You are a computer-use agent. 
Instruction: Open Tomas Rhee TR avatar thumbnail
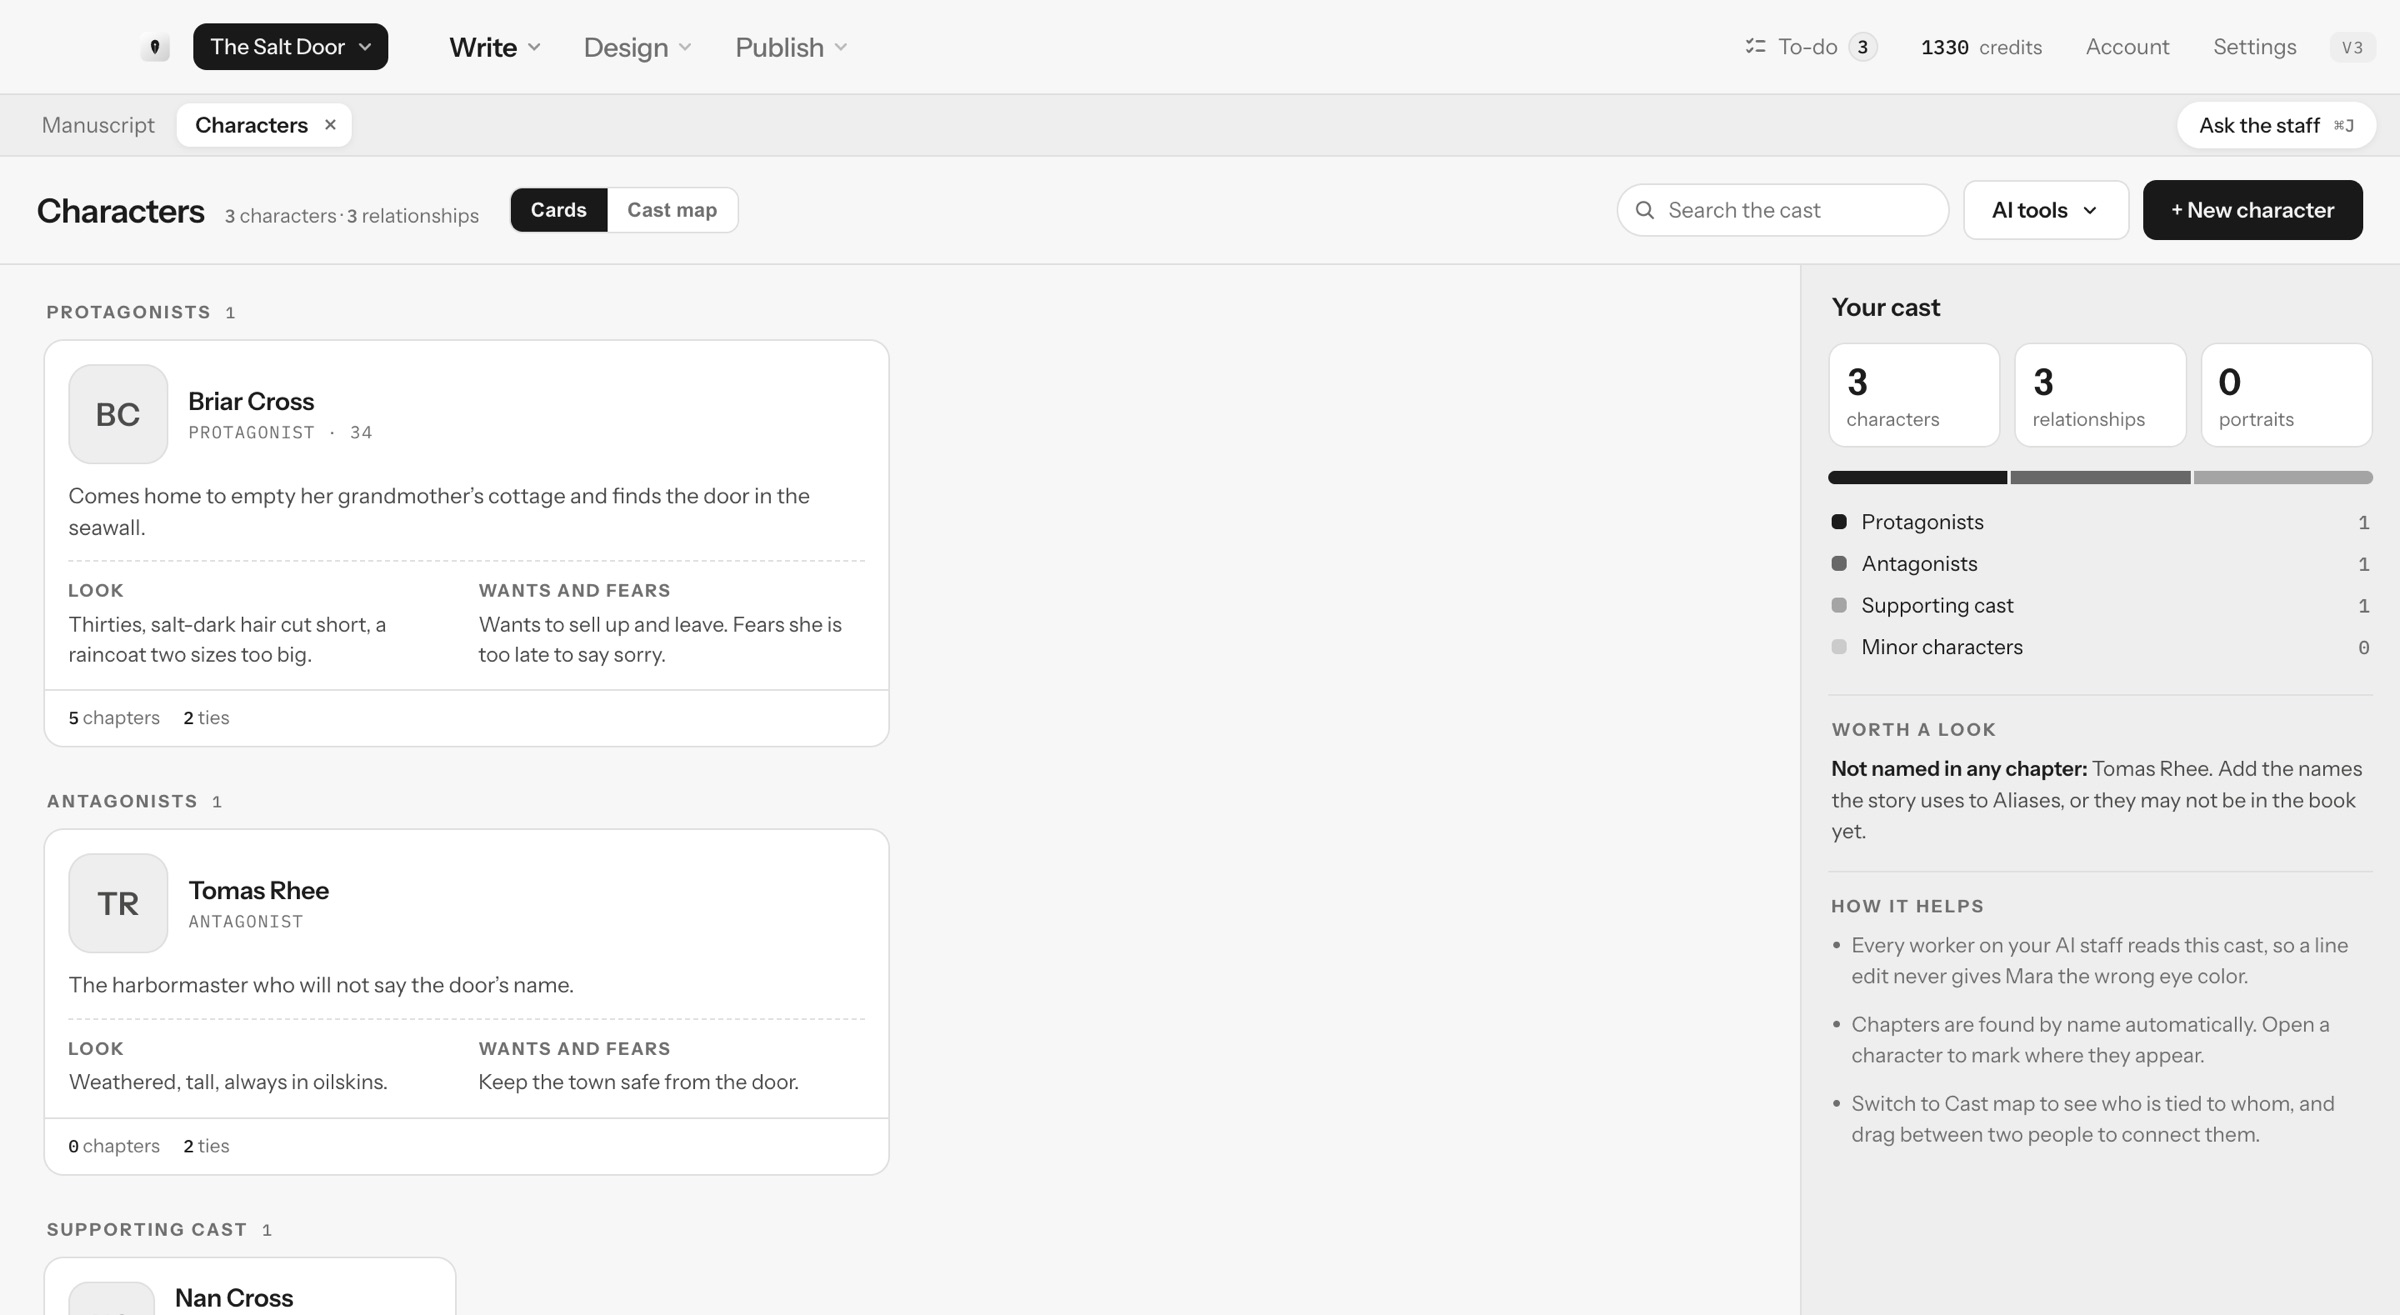tap(118, 903)
